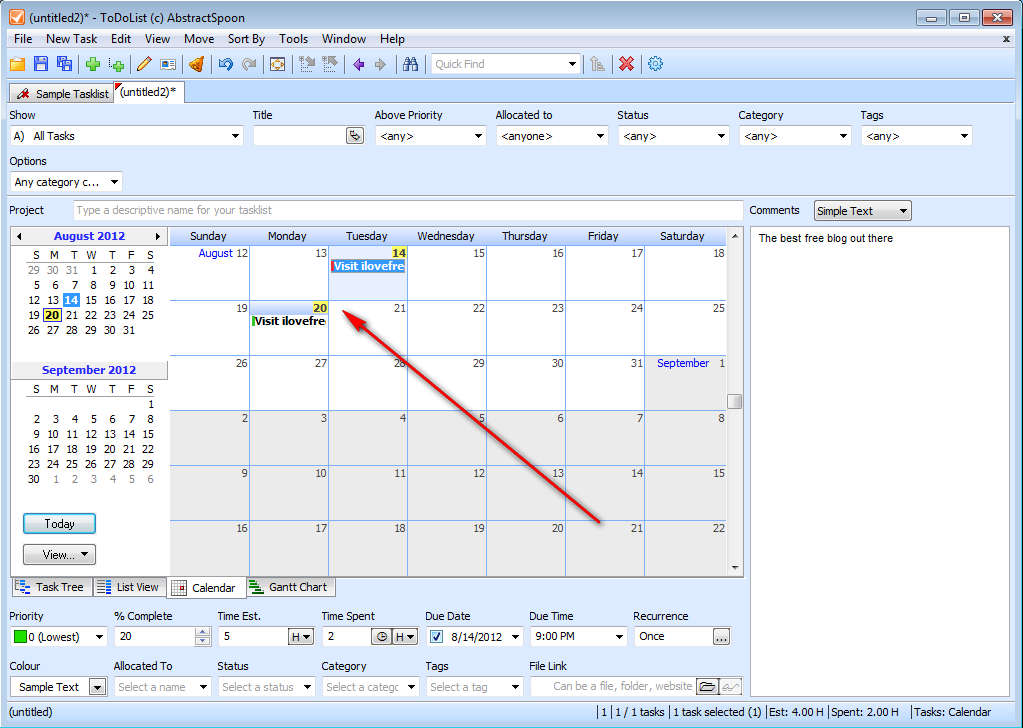Click the Save All tasklists icon
This screenshot has height=728, width=1023.
point(64,64)
